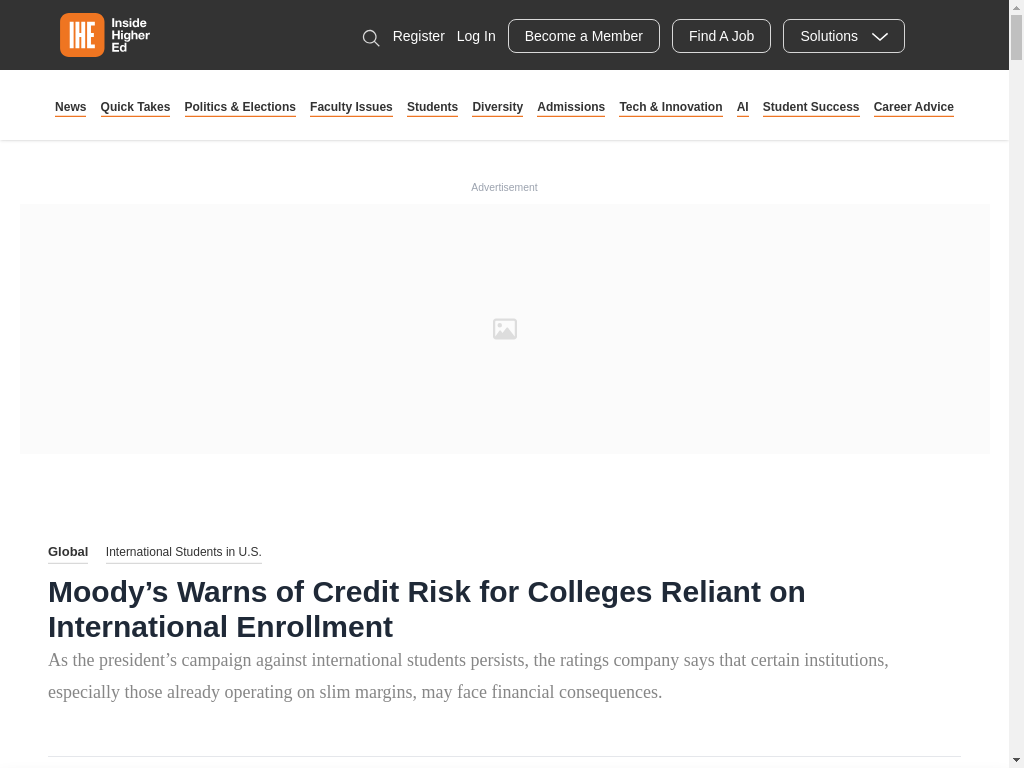
Task: Select Admissions from the nav bar
Action: click(571, 107)
